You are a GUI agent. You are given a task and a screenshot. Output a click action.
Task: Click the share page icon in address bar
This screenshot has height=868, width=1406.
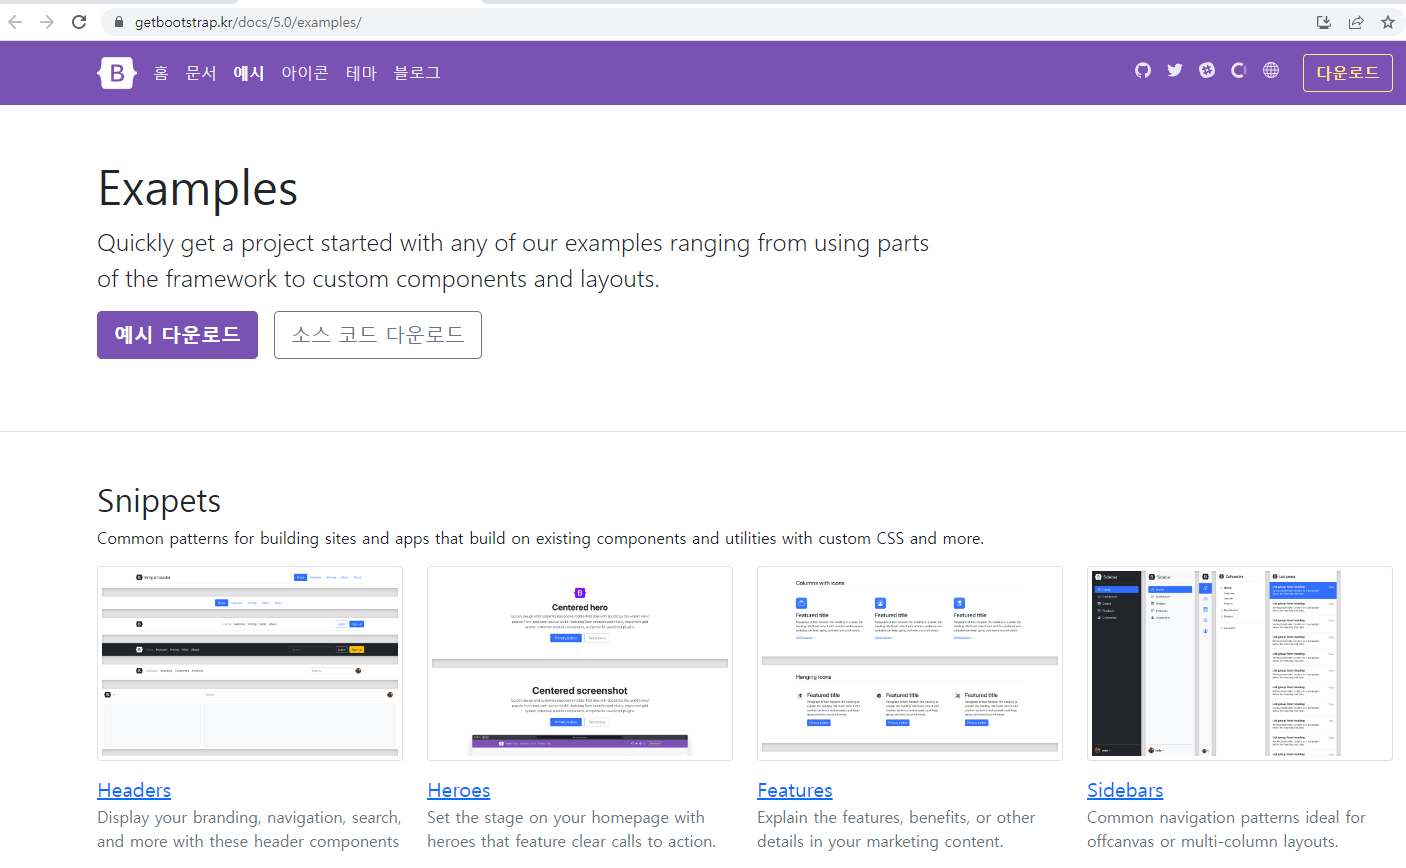tap(1356, 22)
